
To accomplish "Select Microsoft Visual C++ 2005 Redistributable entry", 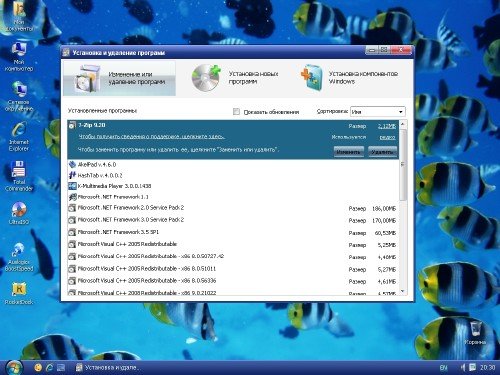I will (233, 244).
